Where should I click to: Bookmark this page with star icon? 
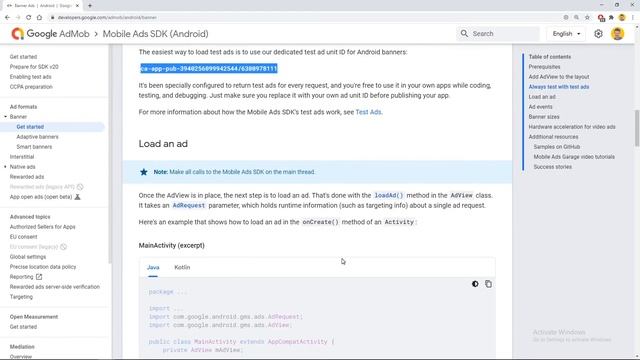tap(587, 18)
